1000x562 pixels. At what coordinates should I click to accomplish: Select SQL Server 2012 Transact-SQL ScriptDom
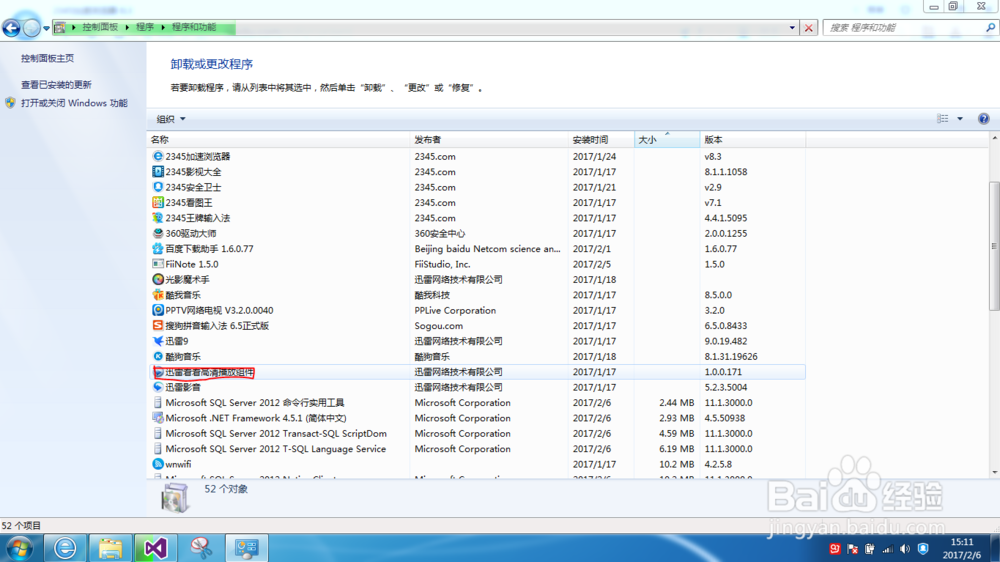click(x=276, y=433)
